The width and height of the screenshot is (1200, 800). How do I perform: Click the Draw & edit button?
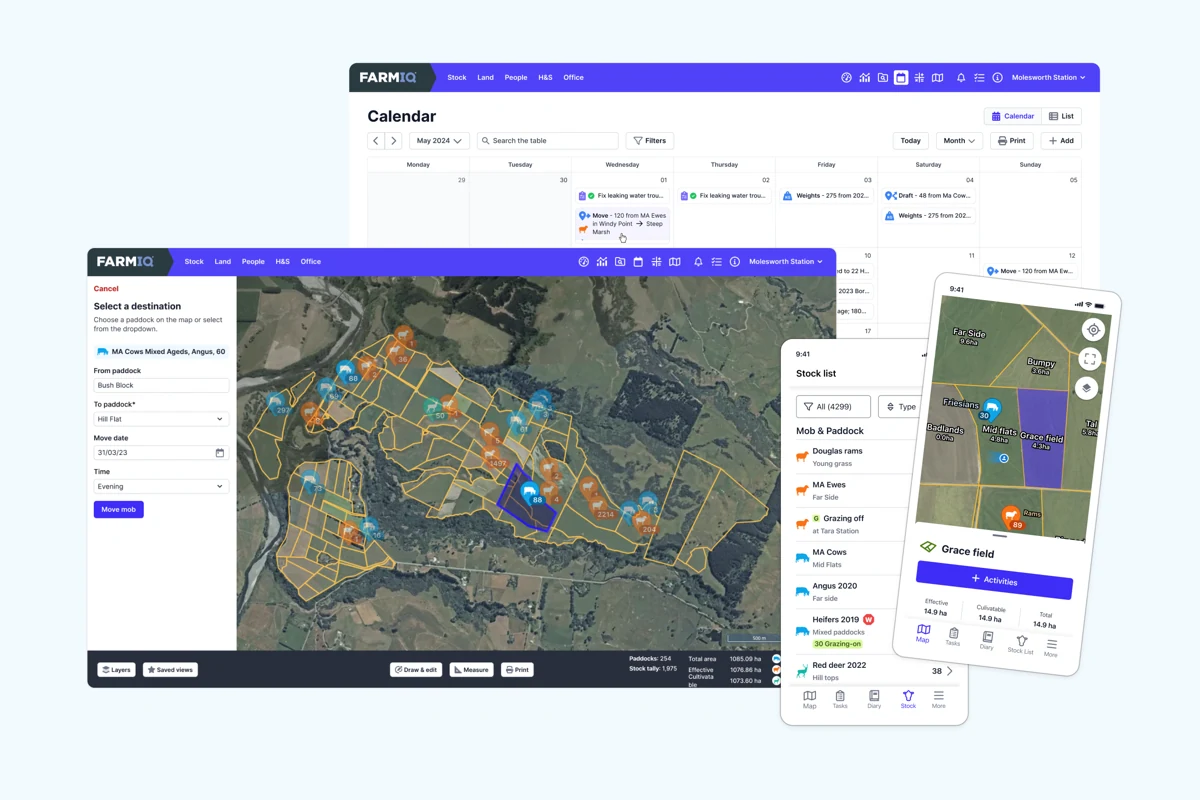[416, 670]
